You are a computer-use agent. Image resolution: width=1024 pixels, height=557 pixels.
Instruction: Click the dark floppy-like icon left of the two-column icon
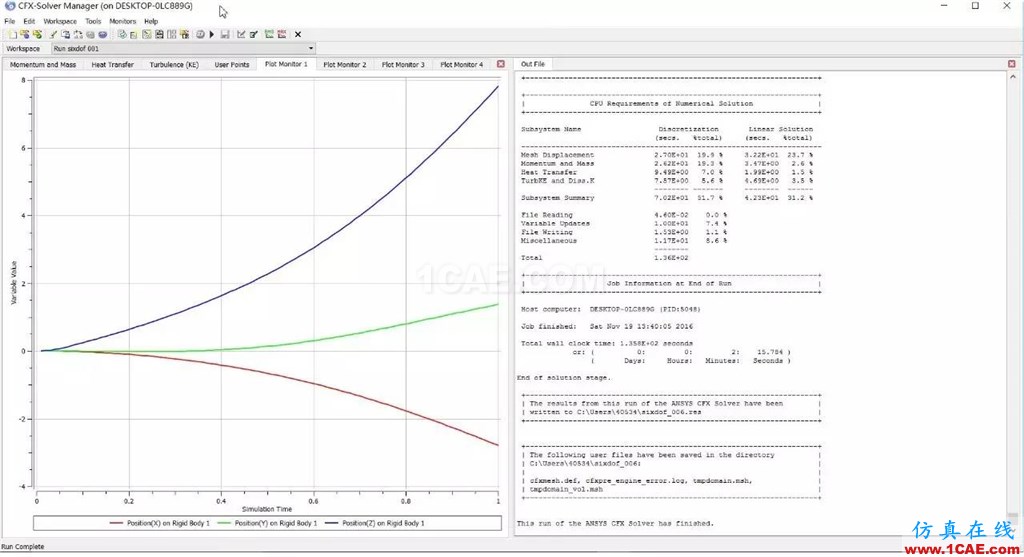coord(159,34)
